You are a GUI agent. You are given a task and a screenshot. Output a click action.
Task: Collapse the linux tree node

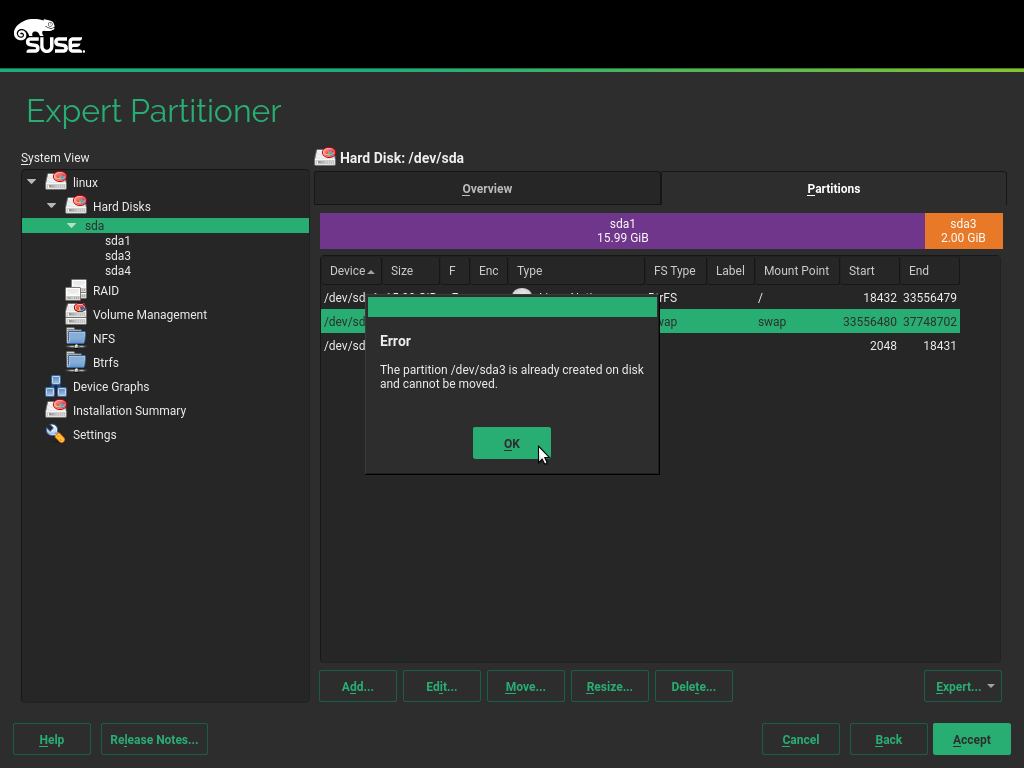(x=32, y=182)
